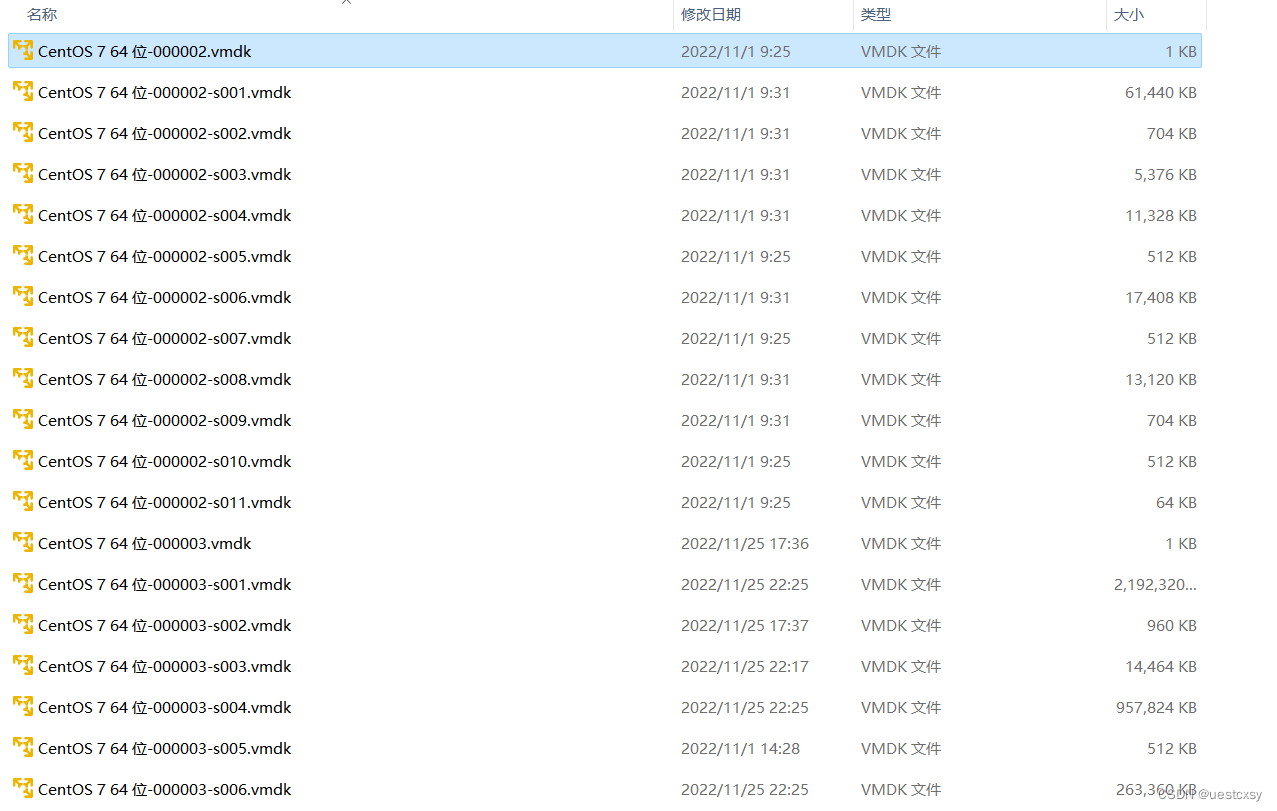Select file name CentOS 7 64 位-000003-s004.vmdk

pyautogui.click(x=165, y=707)
